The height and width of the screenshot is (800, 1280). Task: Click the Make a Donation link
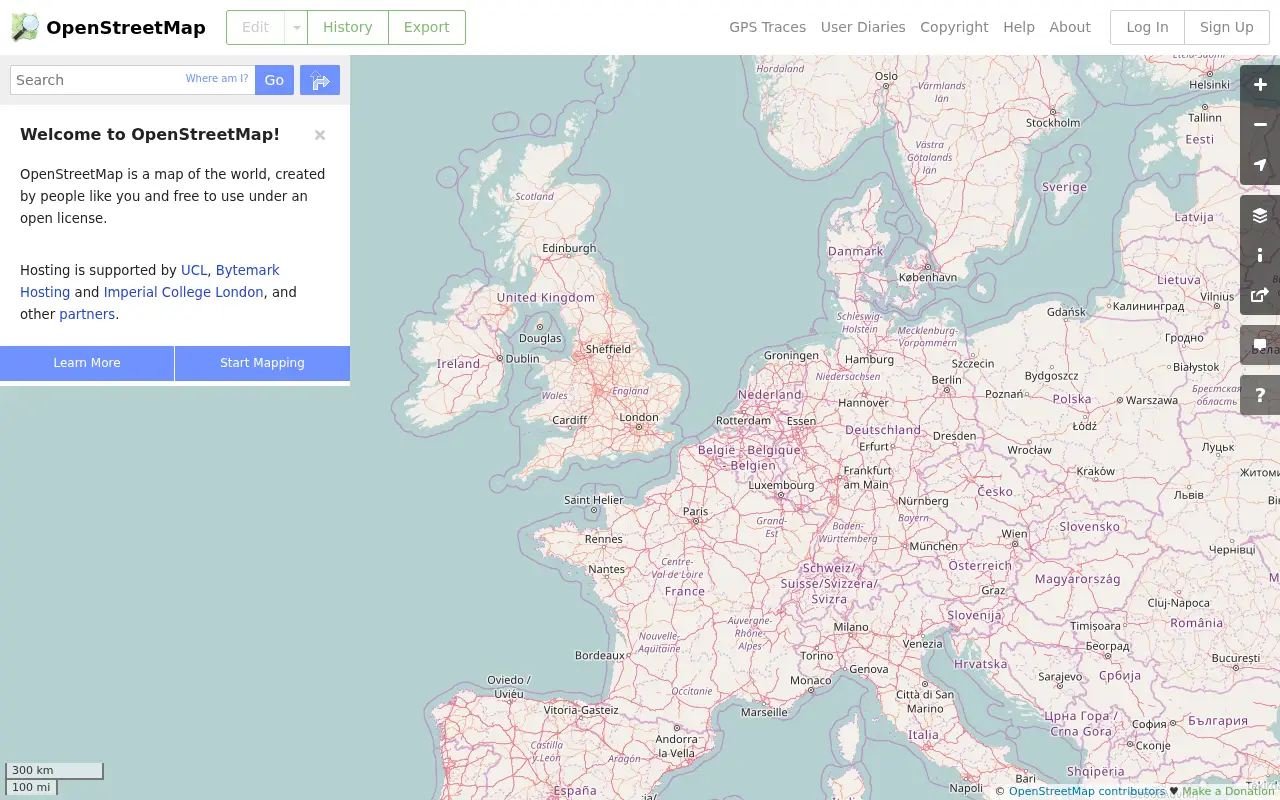tap(1228, 791)
